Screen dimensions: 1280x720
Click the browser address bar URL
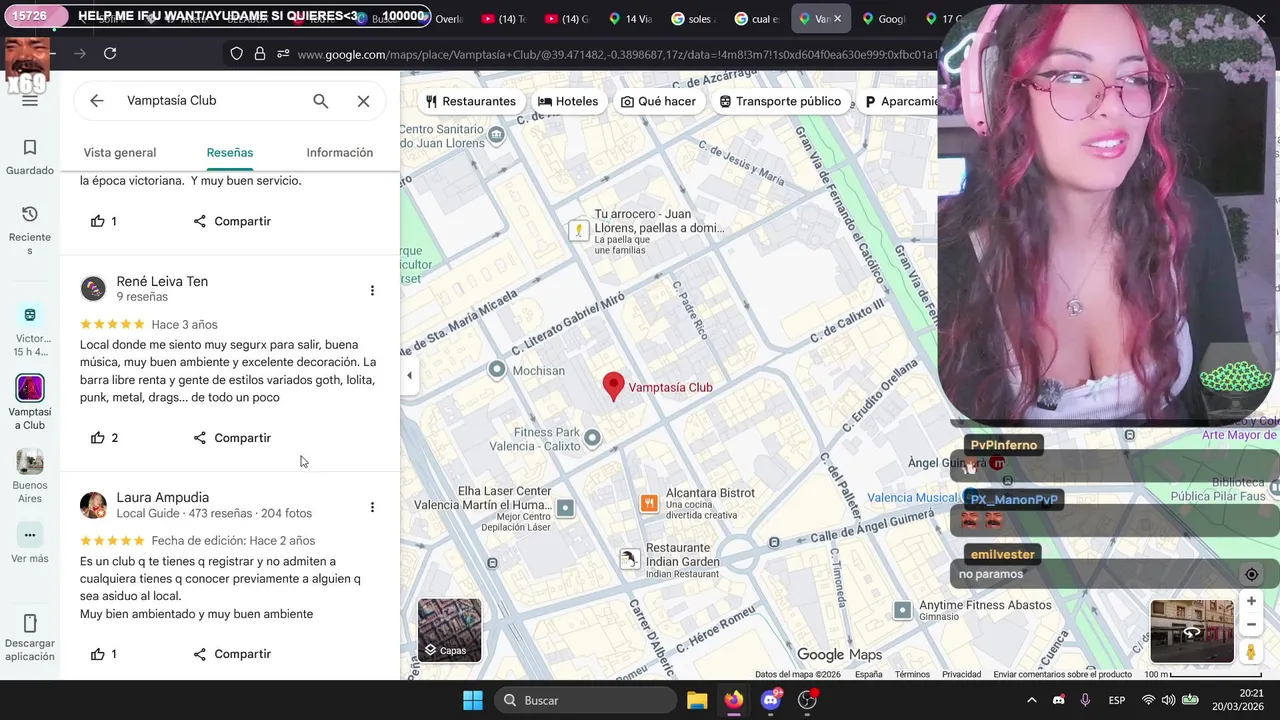click(617, 54)
